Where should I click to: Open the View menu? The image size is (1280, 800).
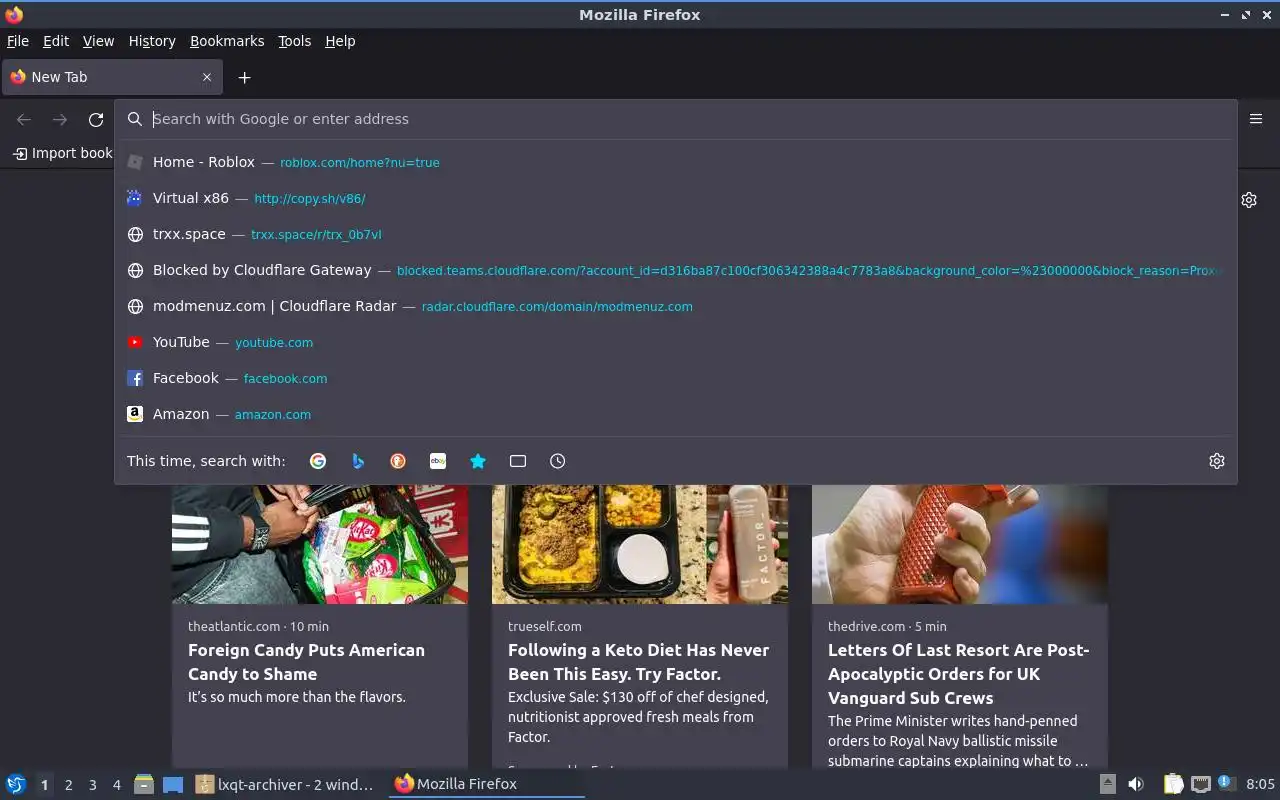98,41
